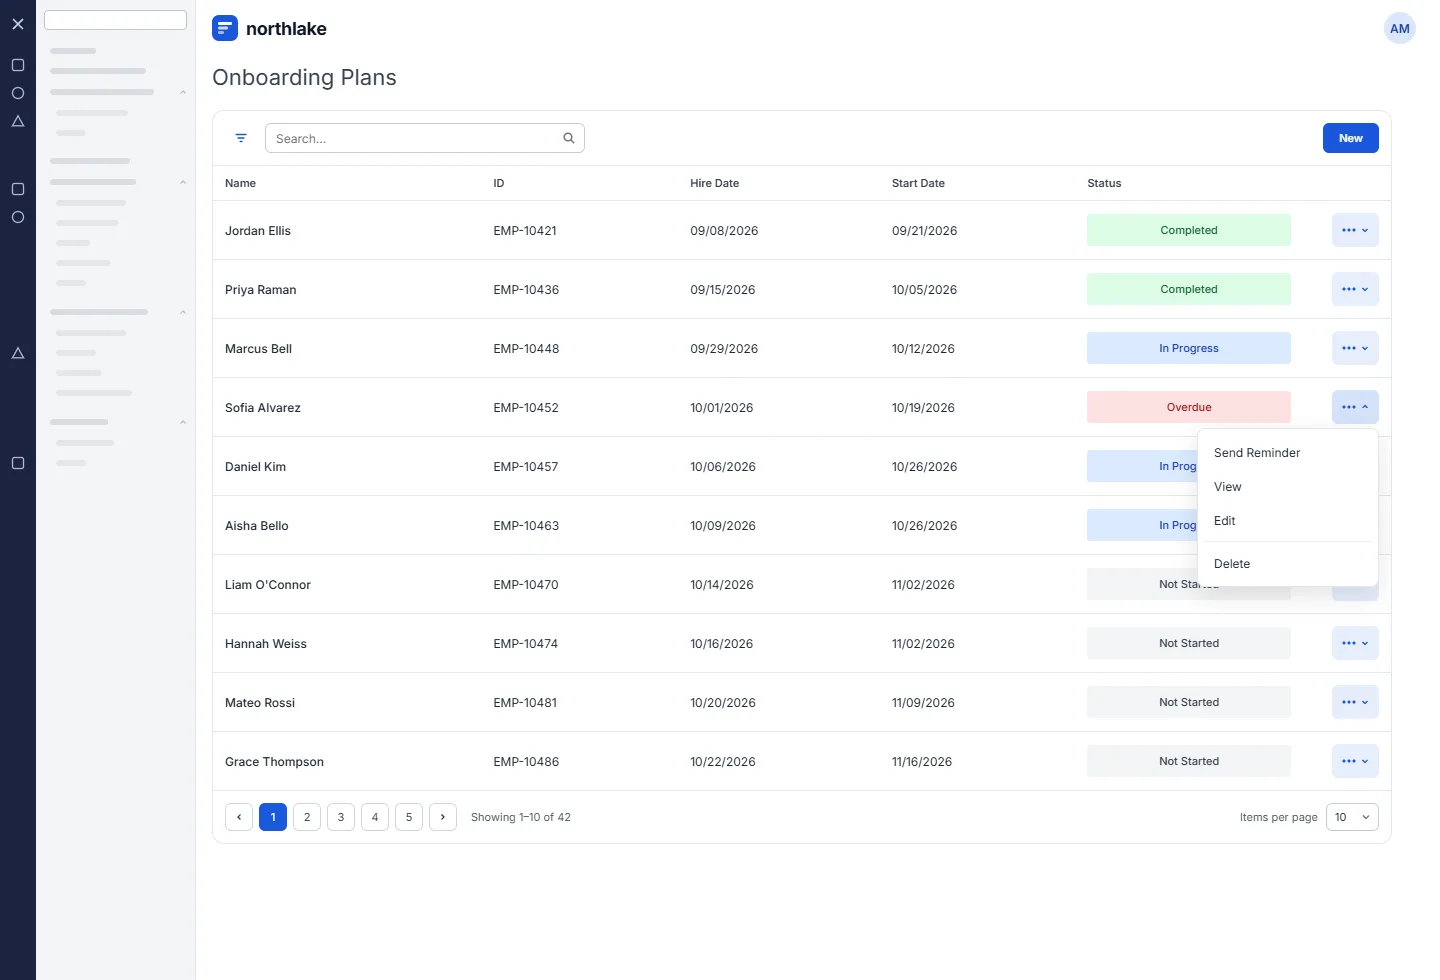Open actions menu for Grace Thompson
Viewport: 1440px width, 980px height.
tap(1355, 761)
